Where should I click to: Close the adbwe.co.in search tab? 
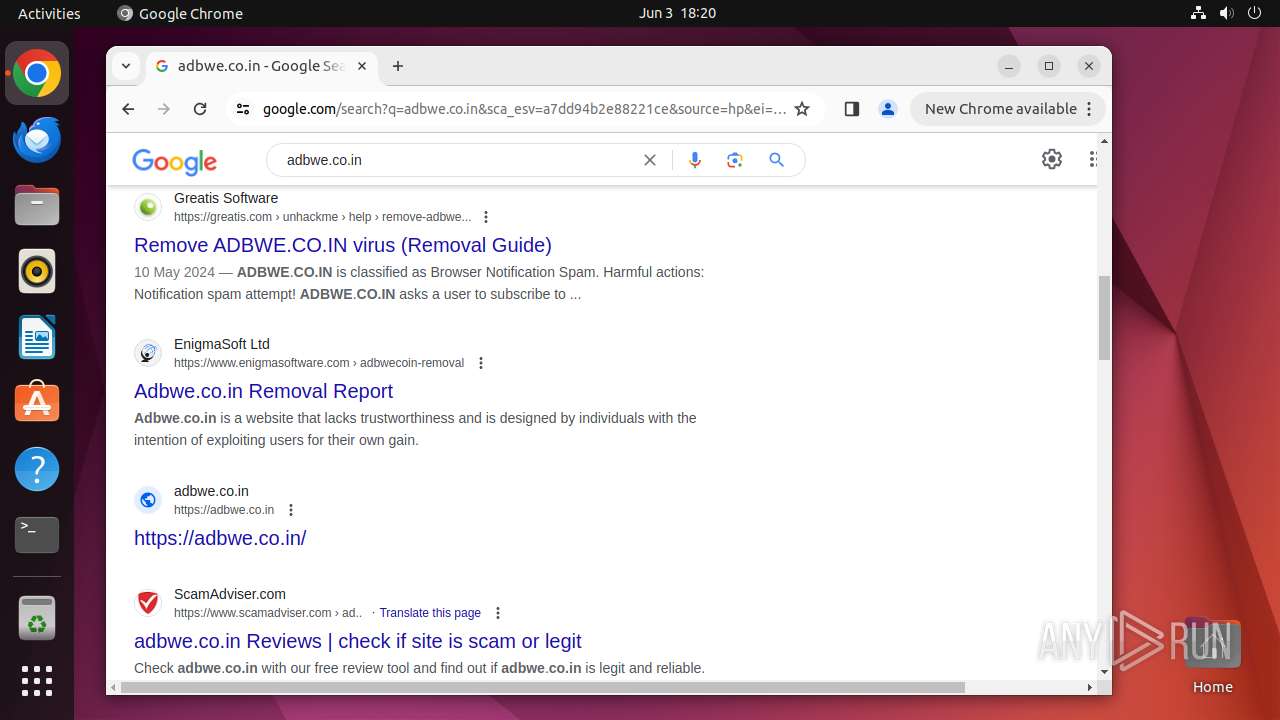[362, 66]
